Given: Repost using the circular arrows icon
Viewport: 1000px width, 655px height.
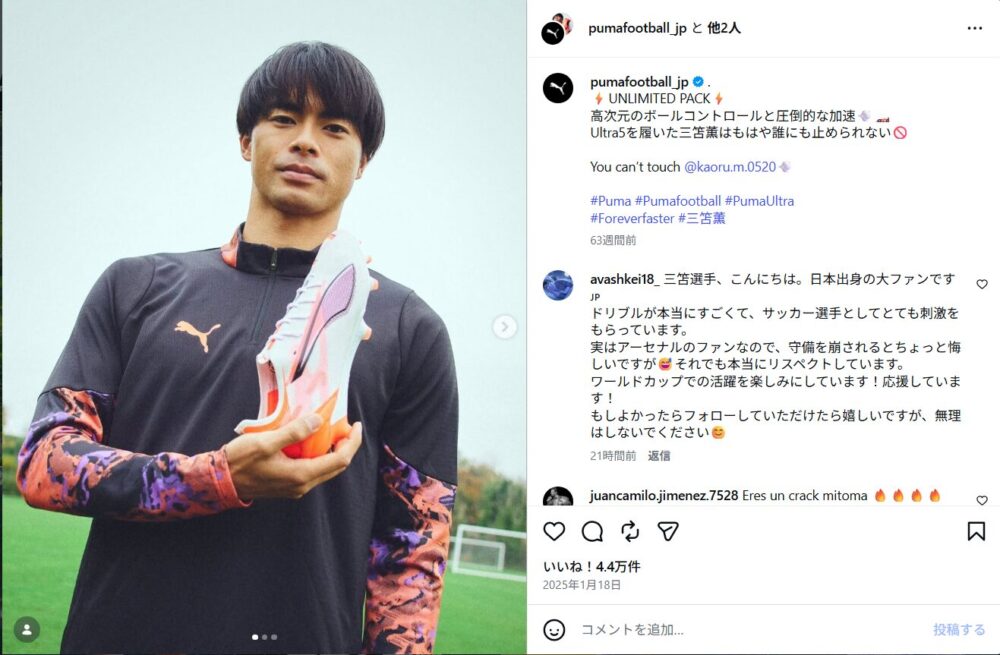Looking at the screenshot, I should coord(629,531).
